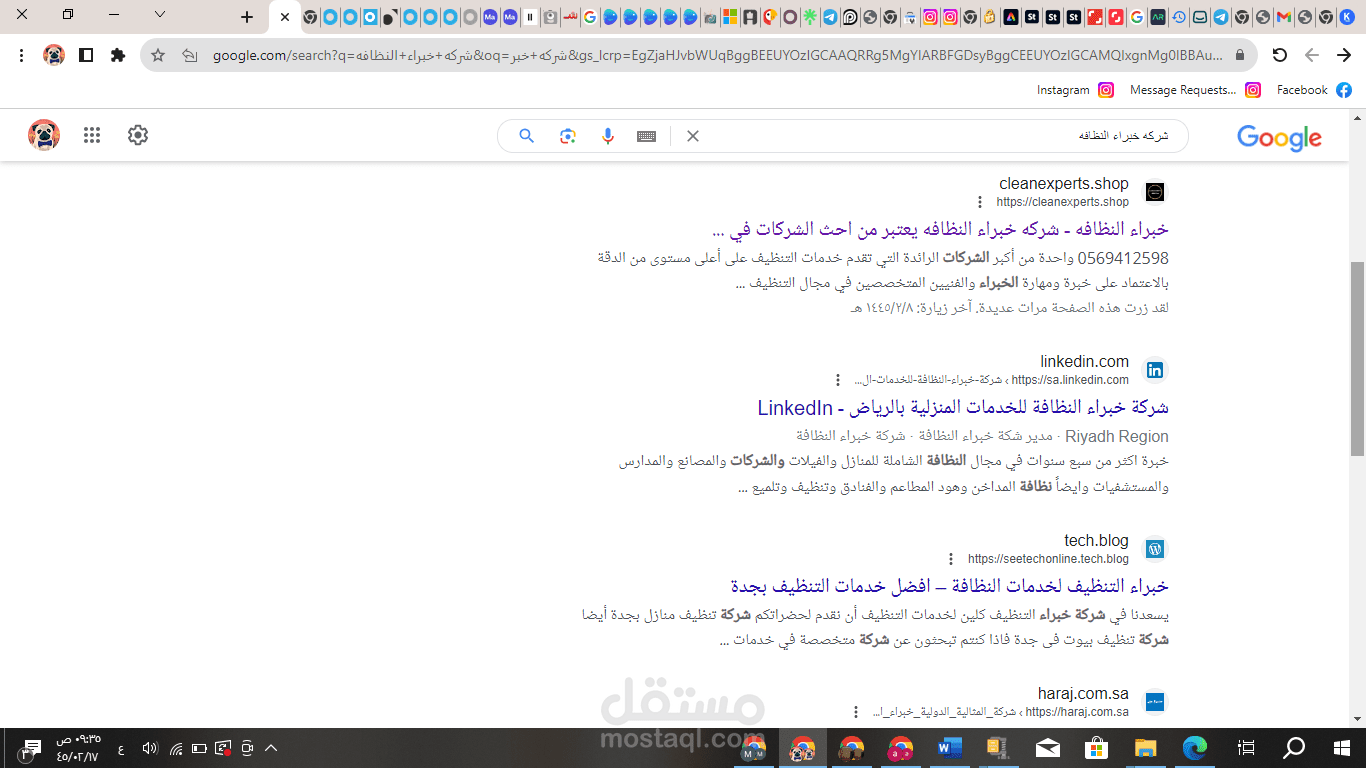Screen dimensions: 1366x768
Task: Reload the current page
Action: tap(1279, 55)
